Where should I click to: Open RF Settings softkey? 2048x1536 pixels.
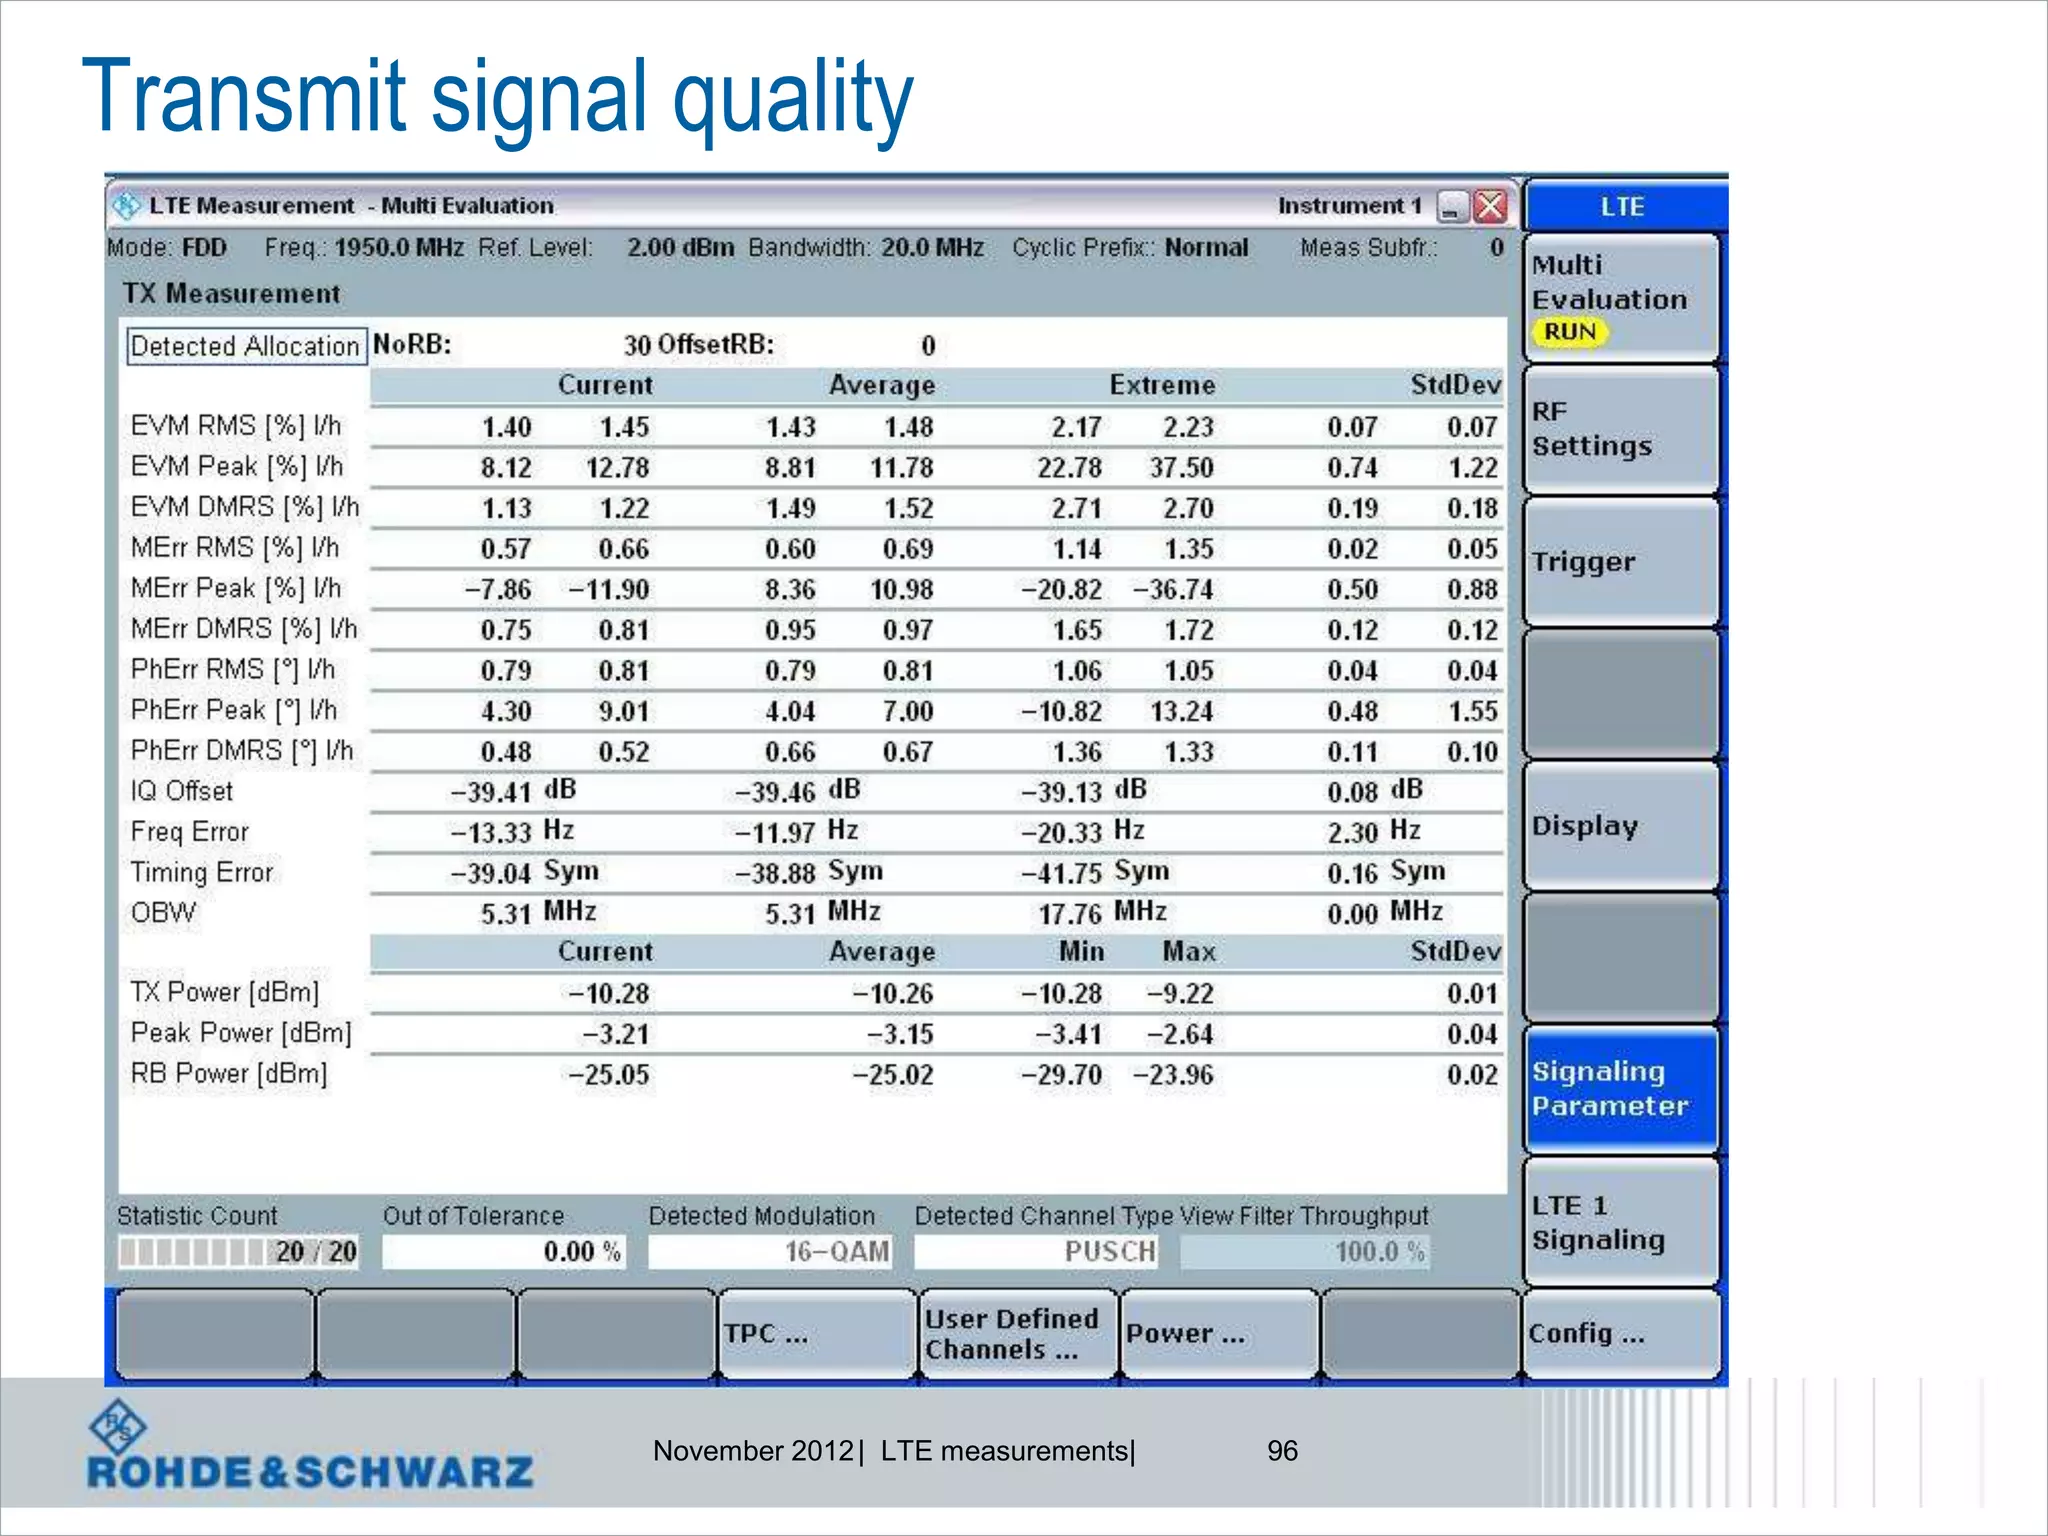click(x=1621, y=429)
